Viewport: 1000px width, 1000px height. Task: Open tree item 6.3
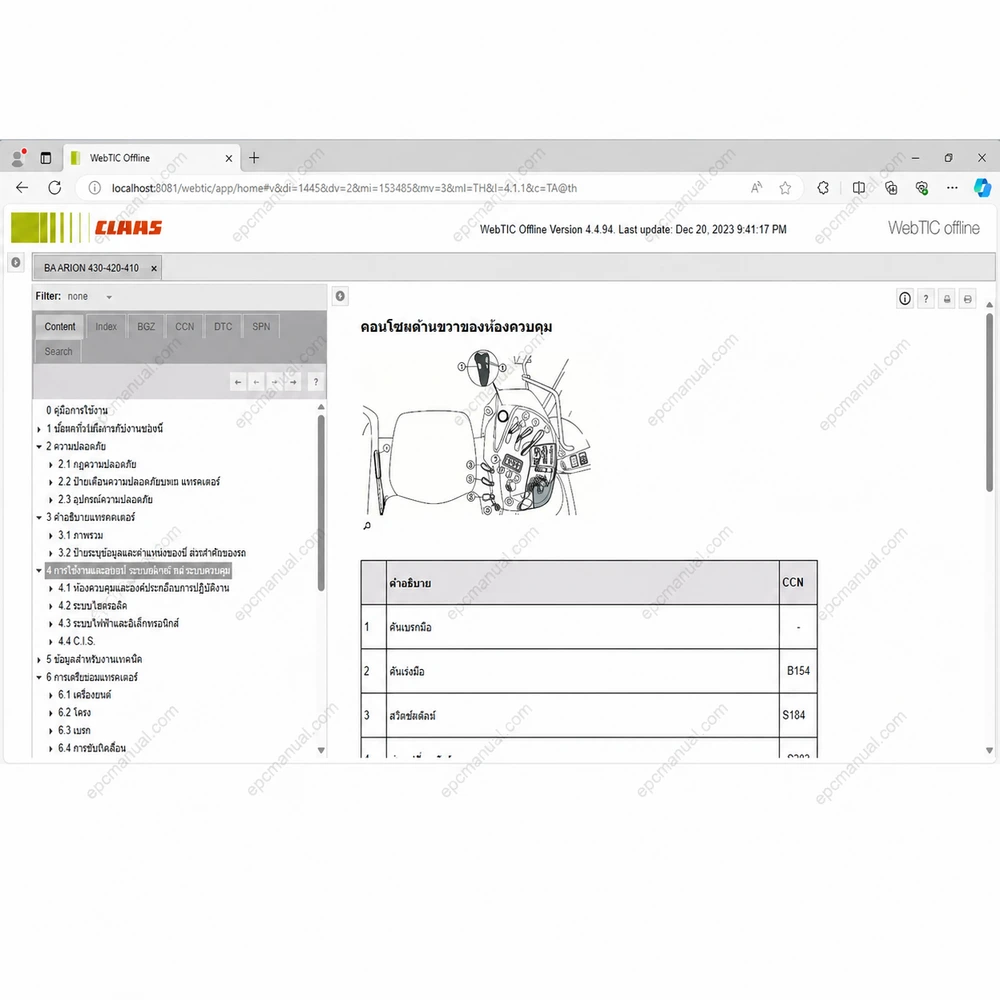coord(75,731)
